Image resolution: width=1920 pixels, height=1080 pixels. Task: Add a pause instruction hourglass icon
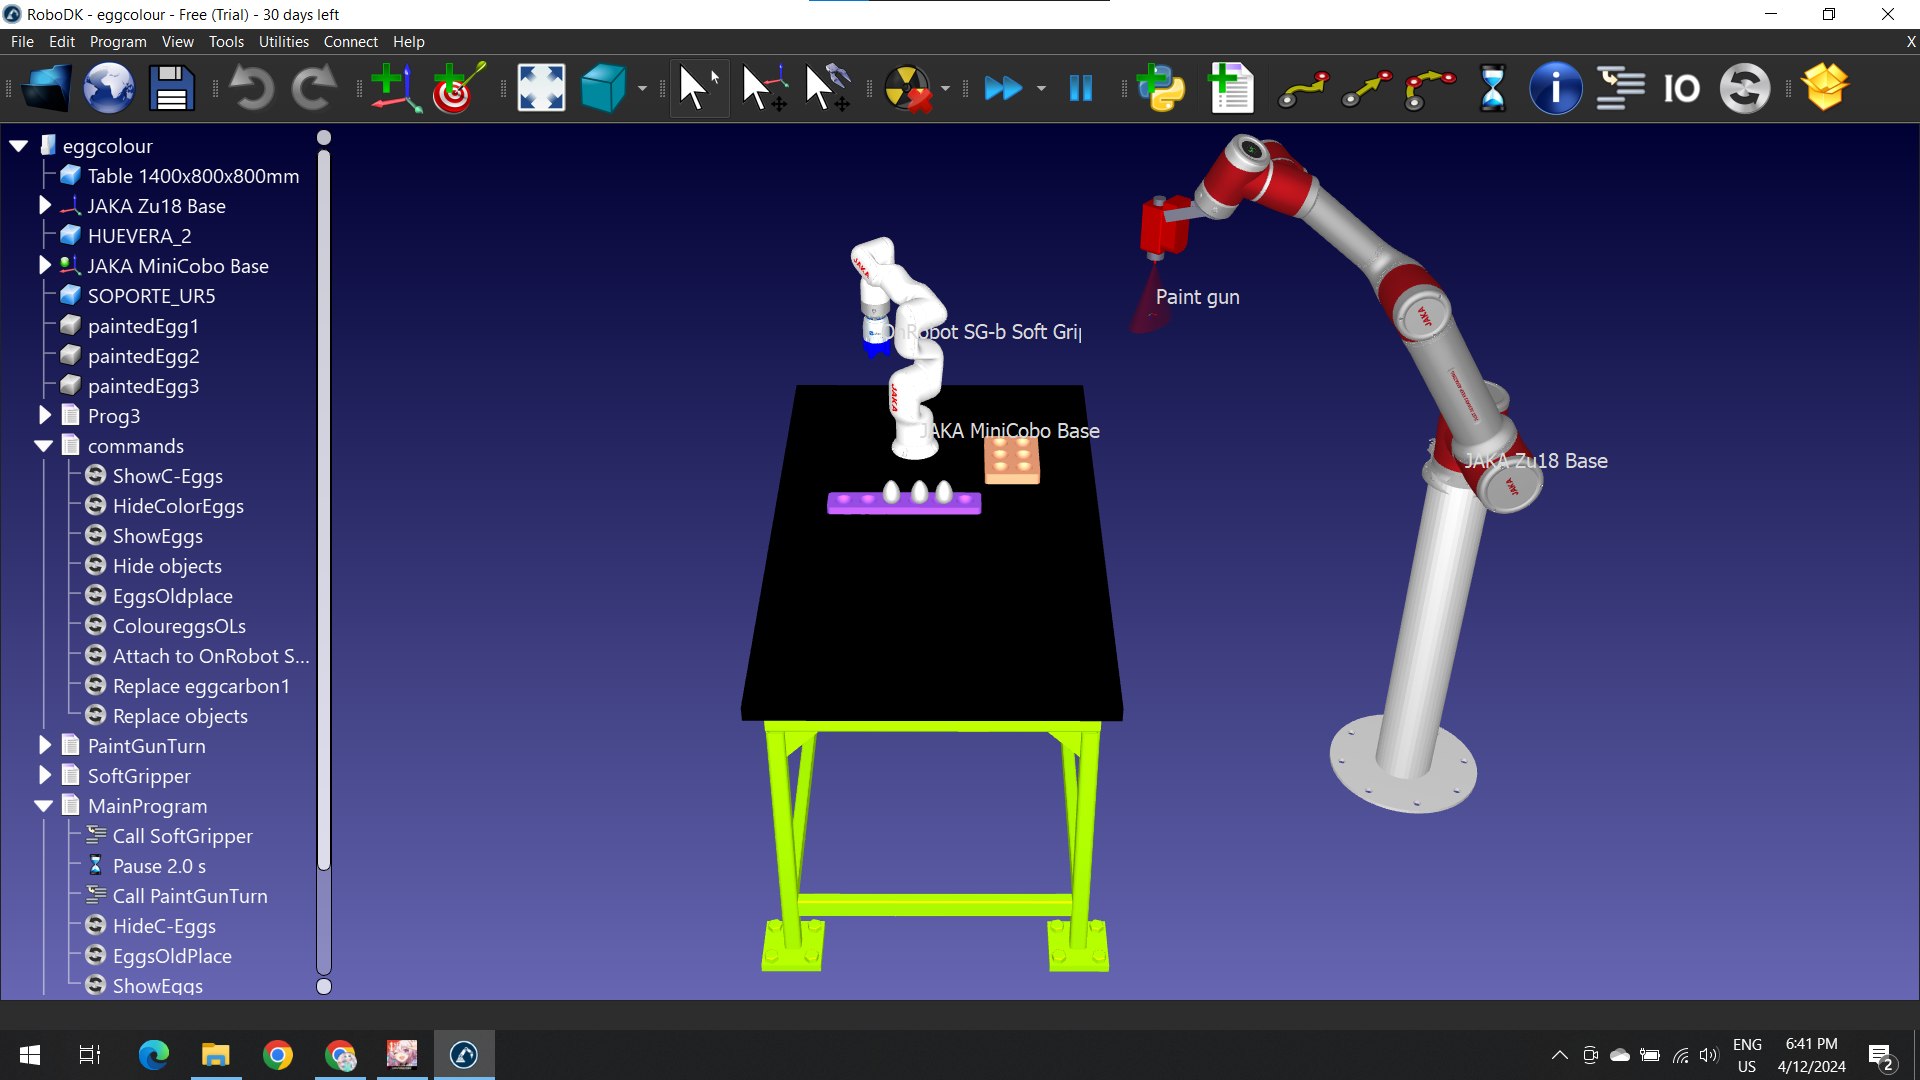pos(1492,88)
